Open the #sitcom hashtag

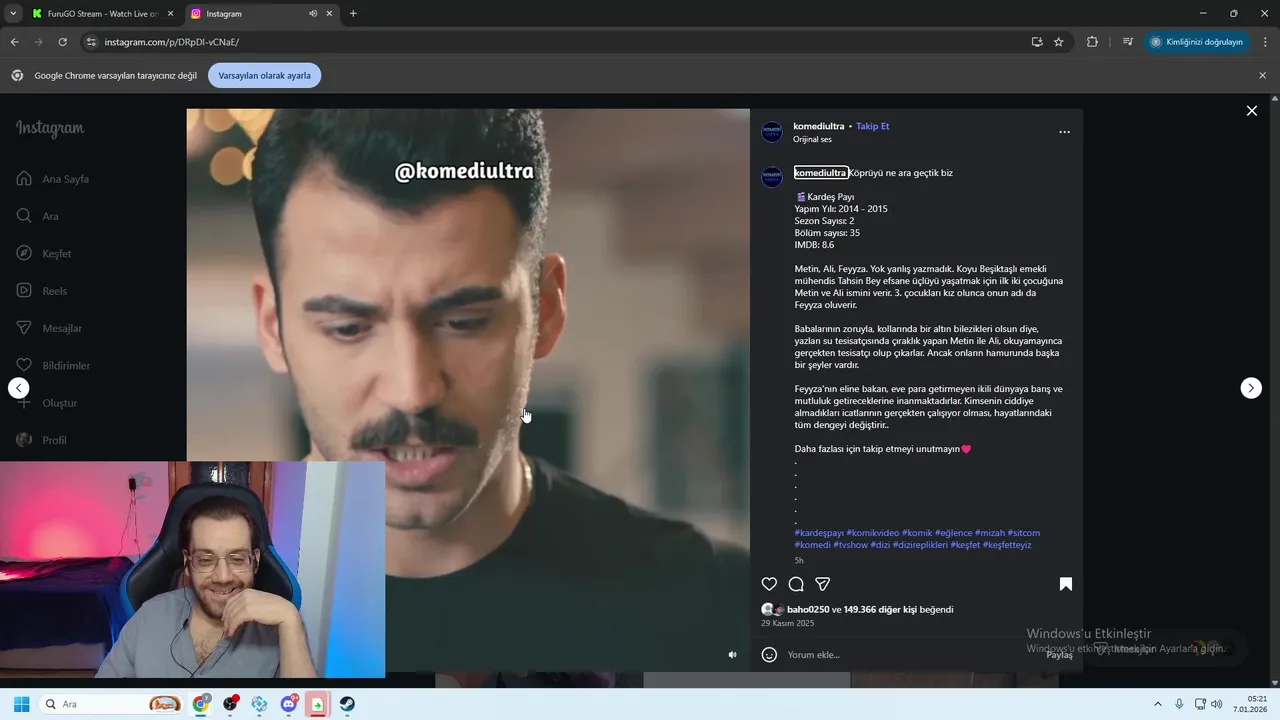1023,533
